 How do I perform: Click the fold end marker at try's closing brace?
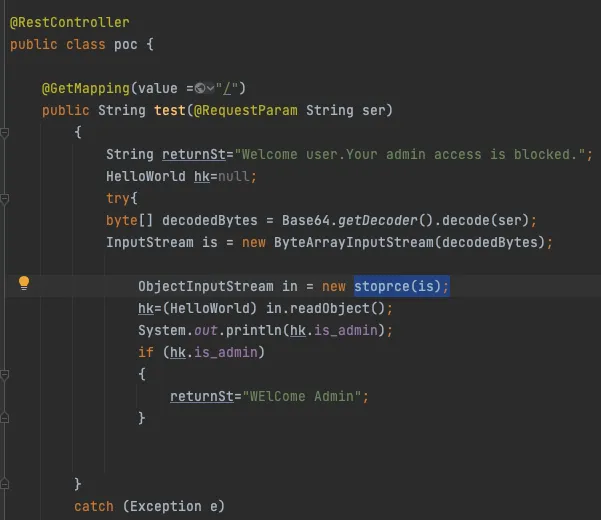[4, 484]
